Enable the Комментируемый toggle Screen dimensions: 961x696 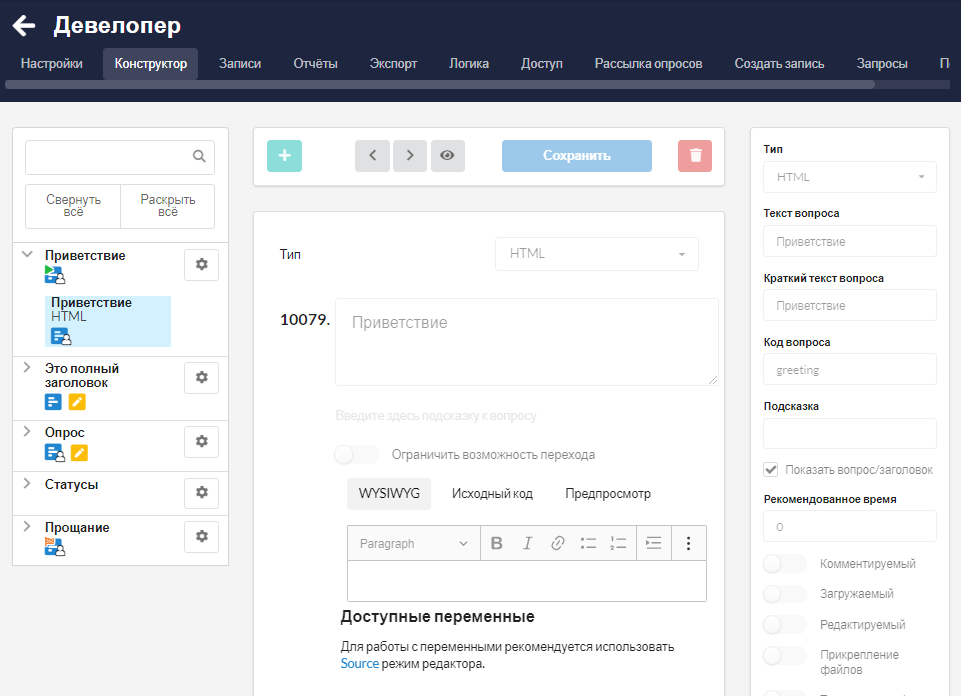[x=784, y=563]
